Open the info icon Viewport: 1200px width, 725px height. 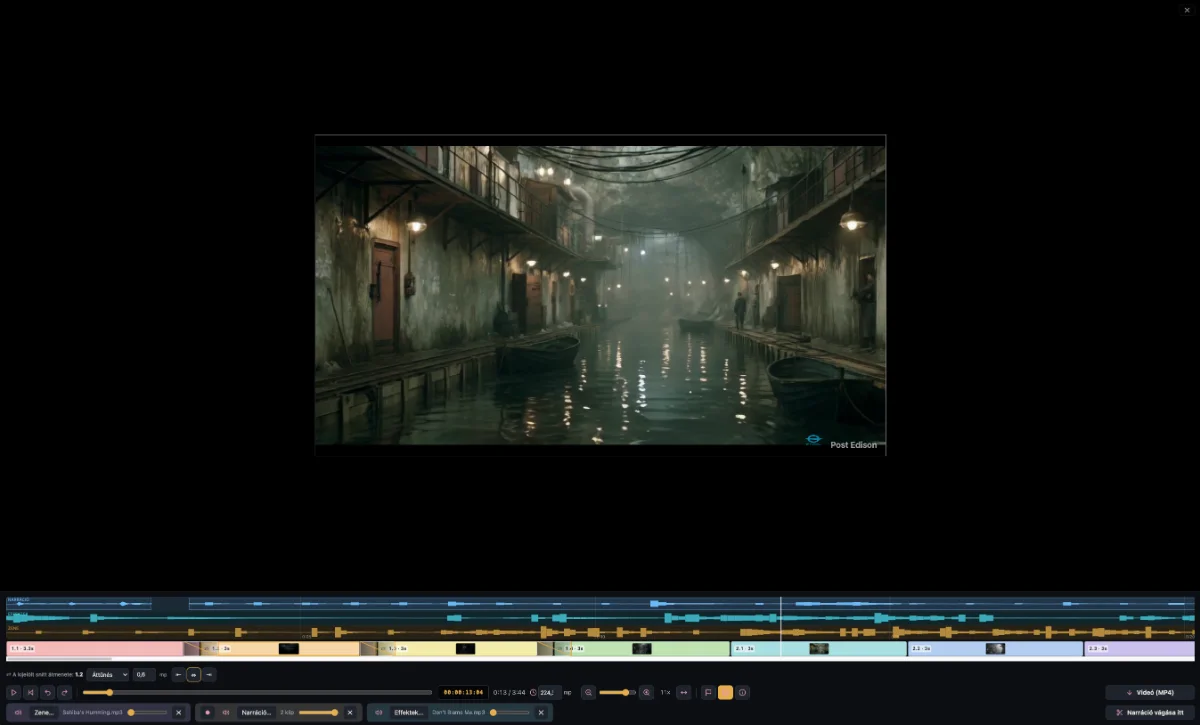coord(742,692)
